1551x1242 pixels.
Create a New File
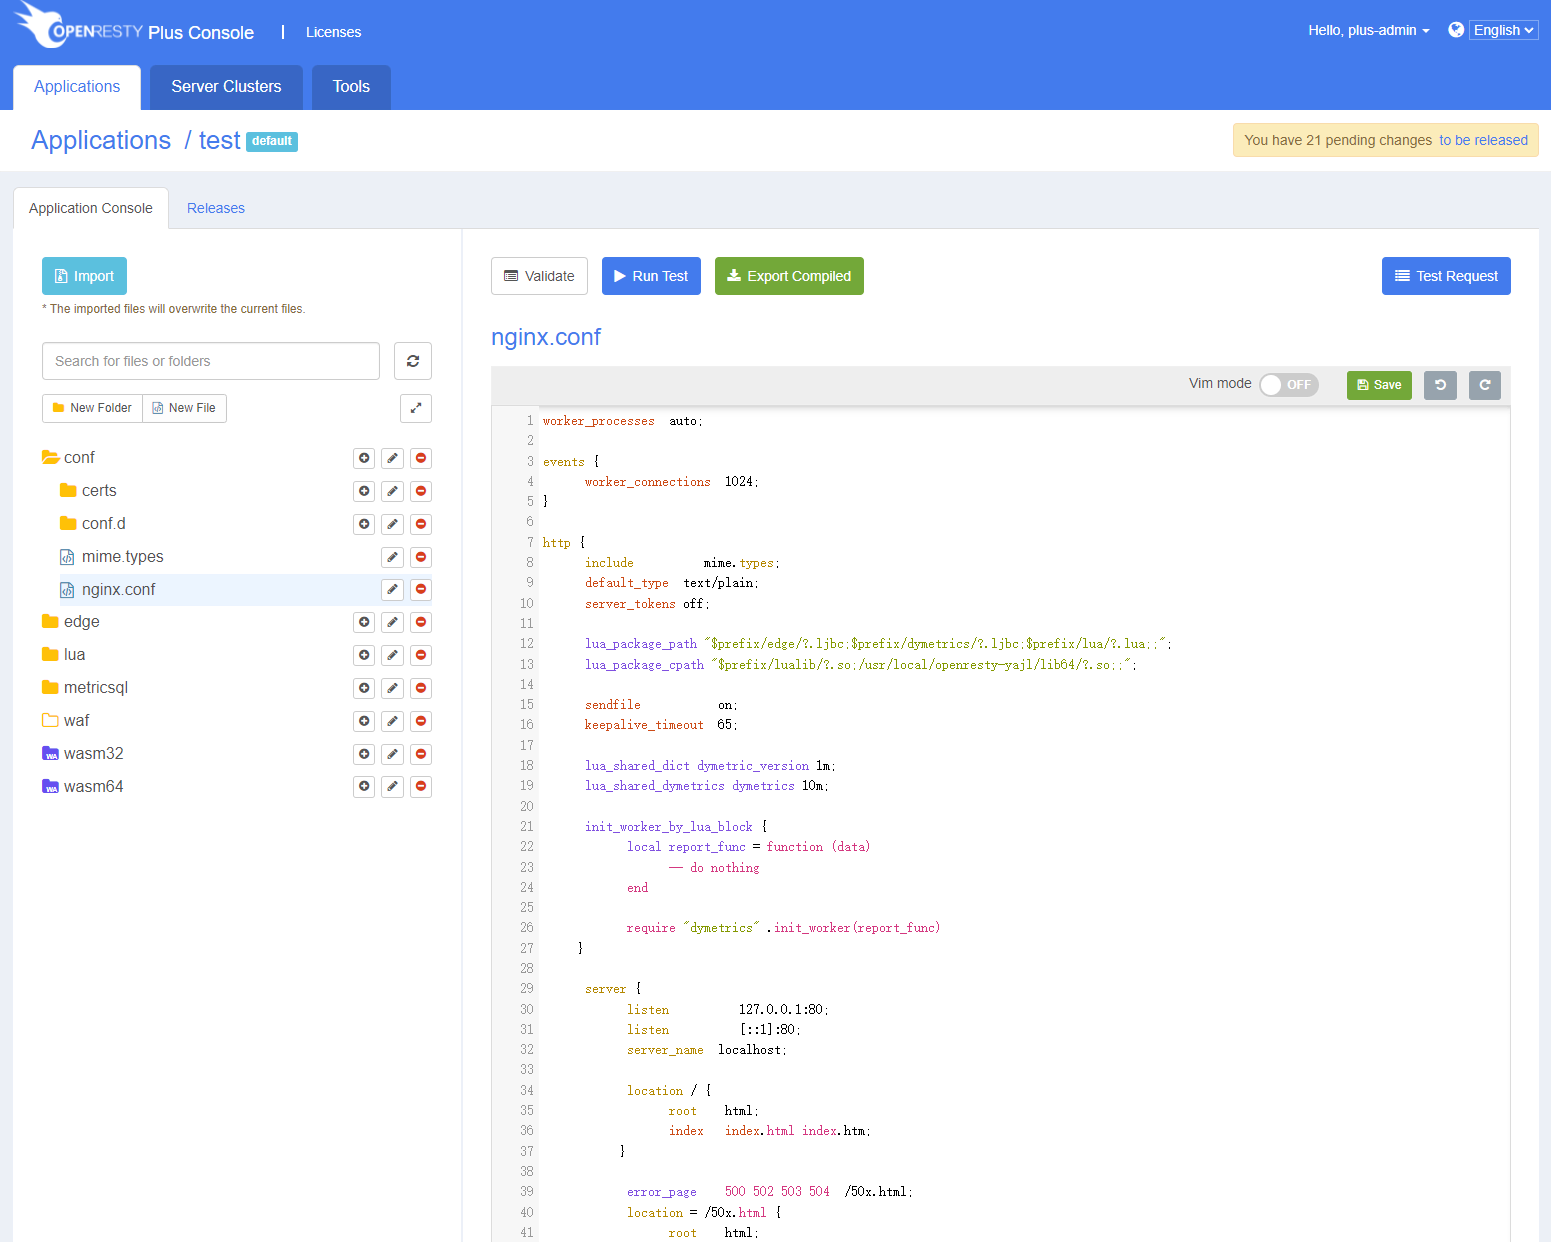(x=184, y=408)
